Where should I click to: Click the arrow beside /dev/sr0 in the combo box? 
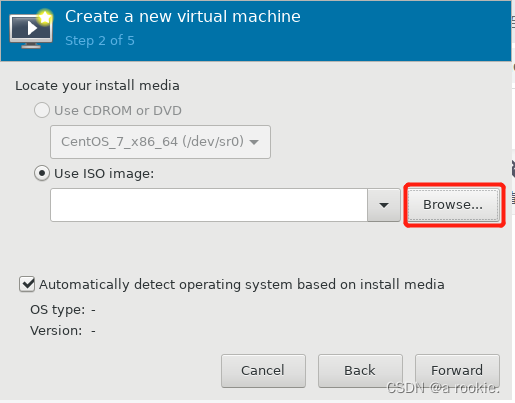pos(254,142)
